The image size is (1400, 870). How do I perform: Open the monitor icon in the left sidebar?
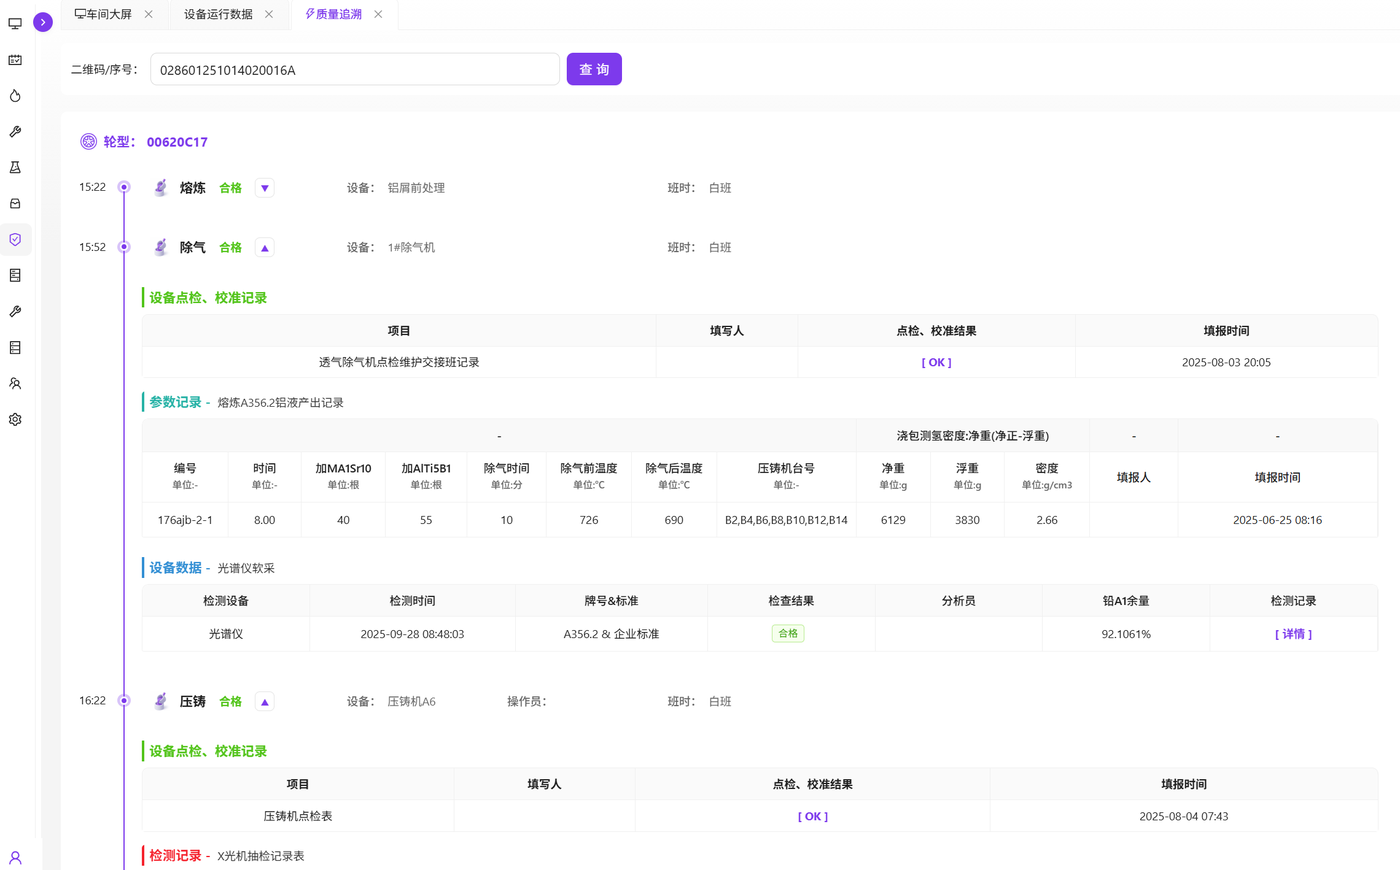[x=15, y=23]
